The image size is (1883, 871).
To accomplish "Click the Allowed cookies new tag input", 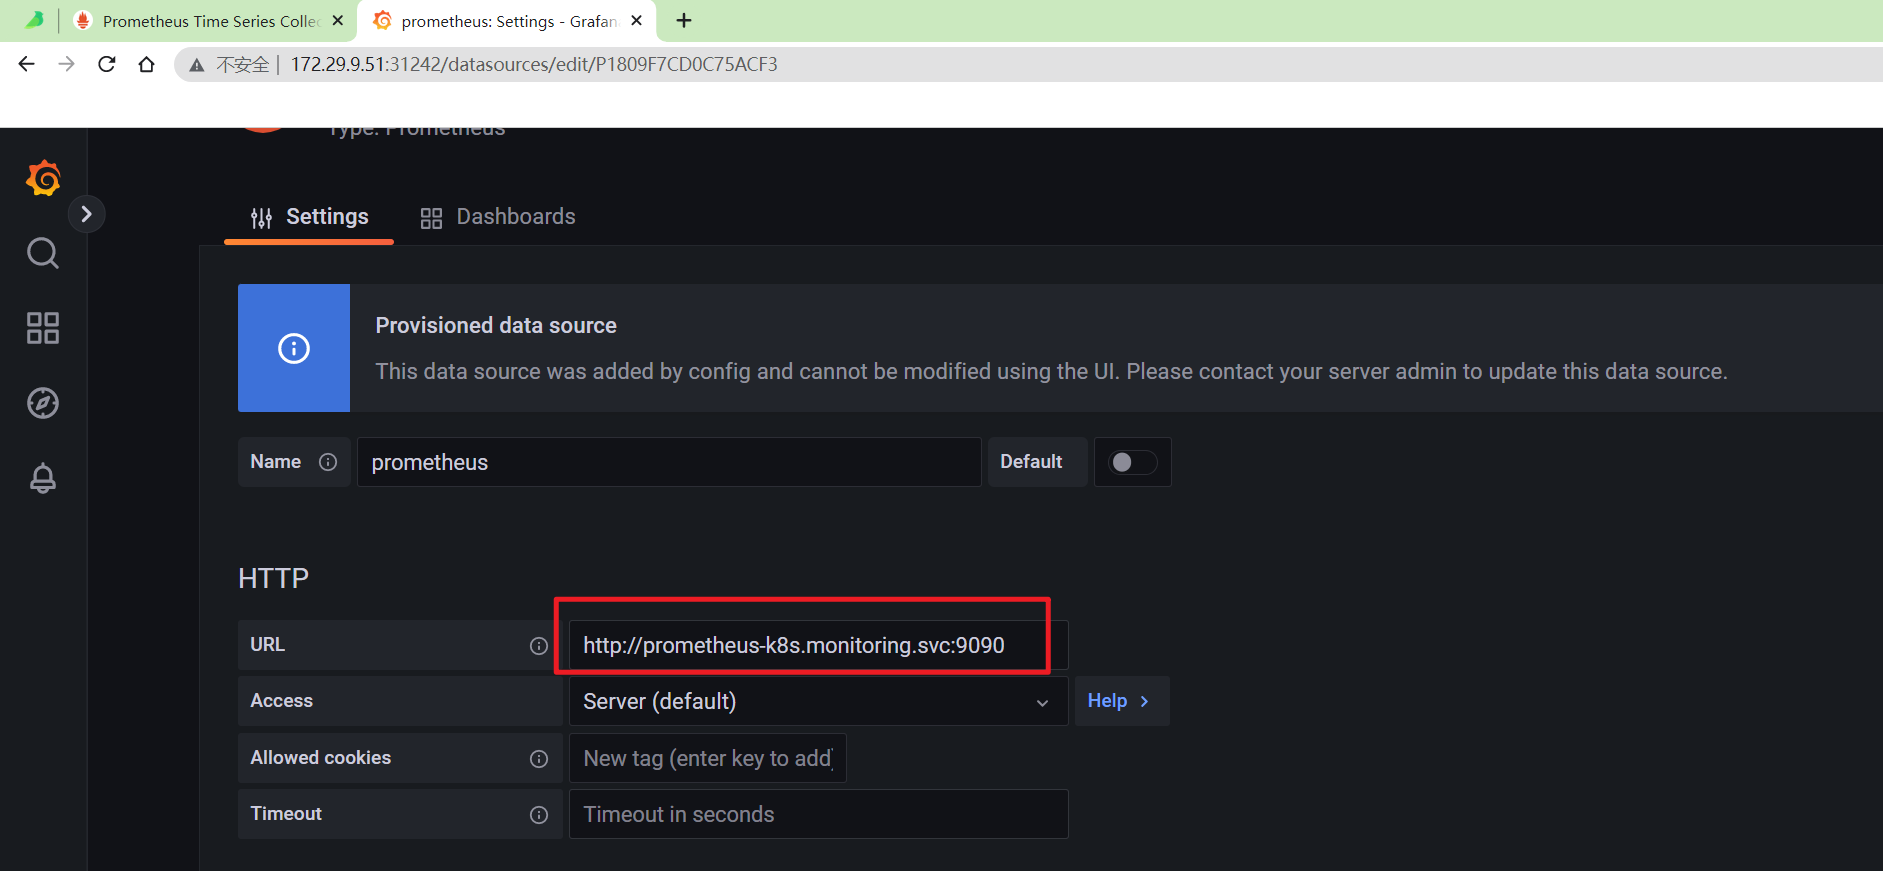I will (708, 758).
